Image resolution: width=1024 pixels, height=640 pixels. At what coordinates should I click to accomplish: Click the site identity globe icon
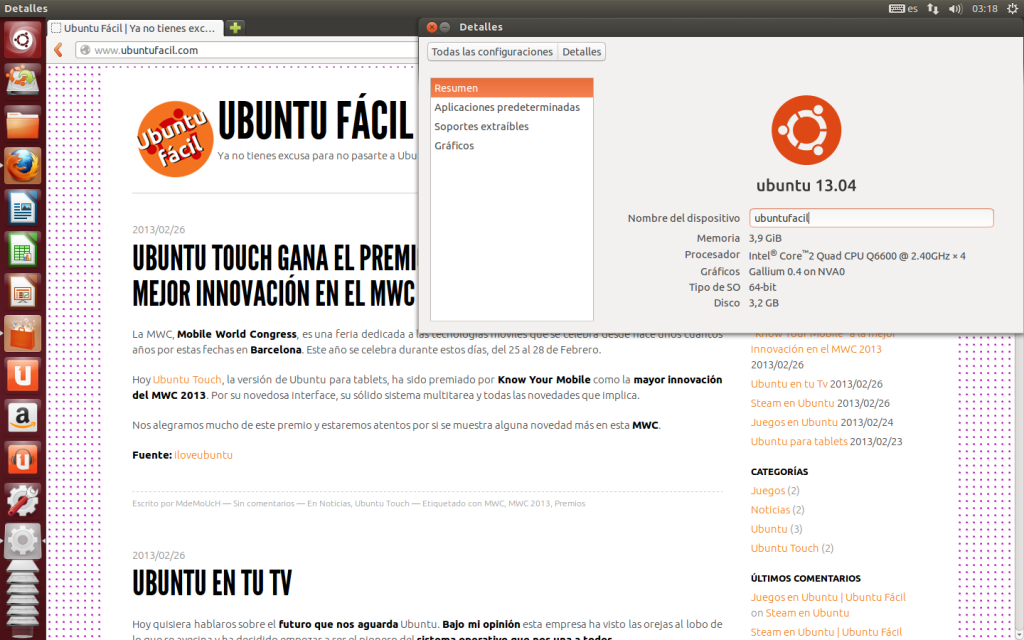[85, 50]
